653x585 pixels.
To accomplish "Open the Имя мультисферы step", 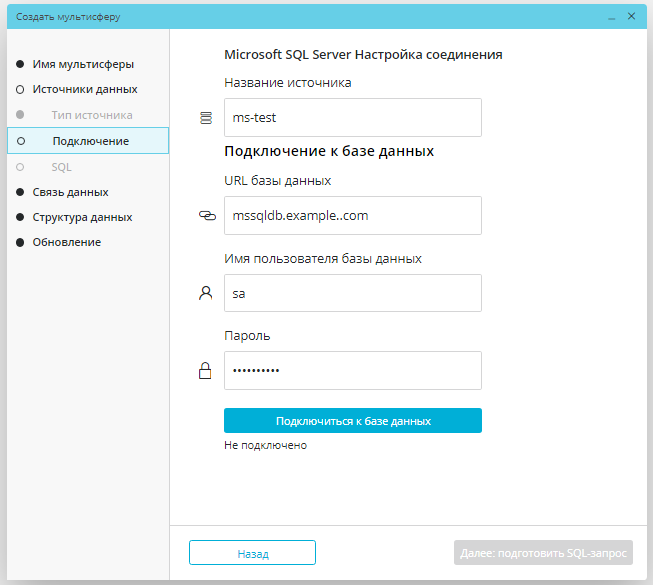I will [83, 64].
